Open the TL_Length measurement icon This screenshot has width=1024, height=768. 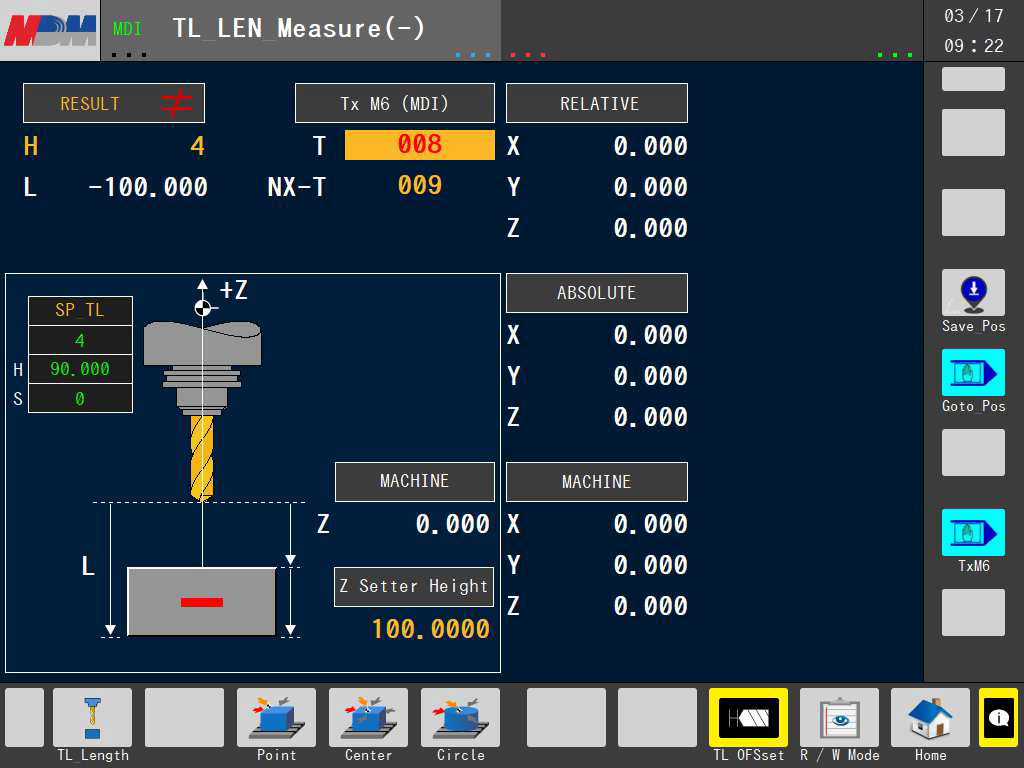(92, 718)
